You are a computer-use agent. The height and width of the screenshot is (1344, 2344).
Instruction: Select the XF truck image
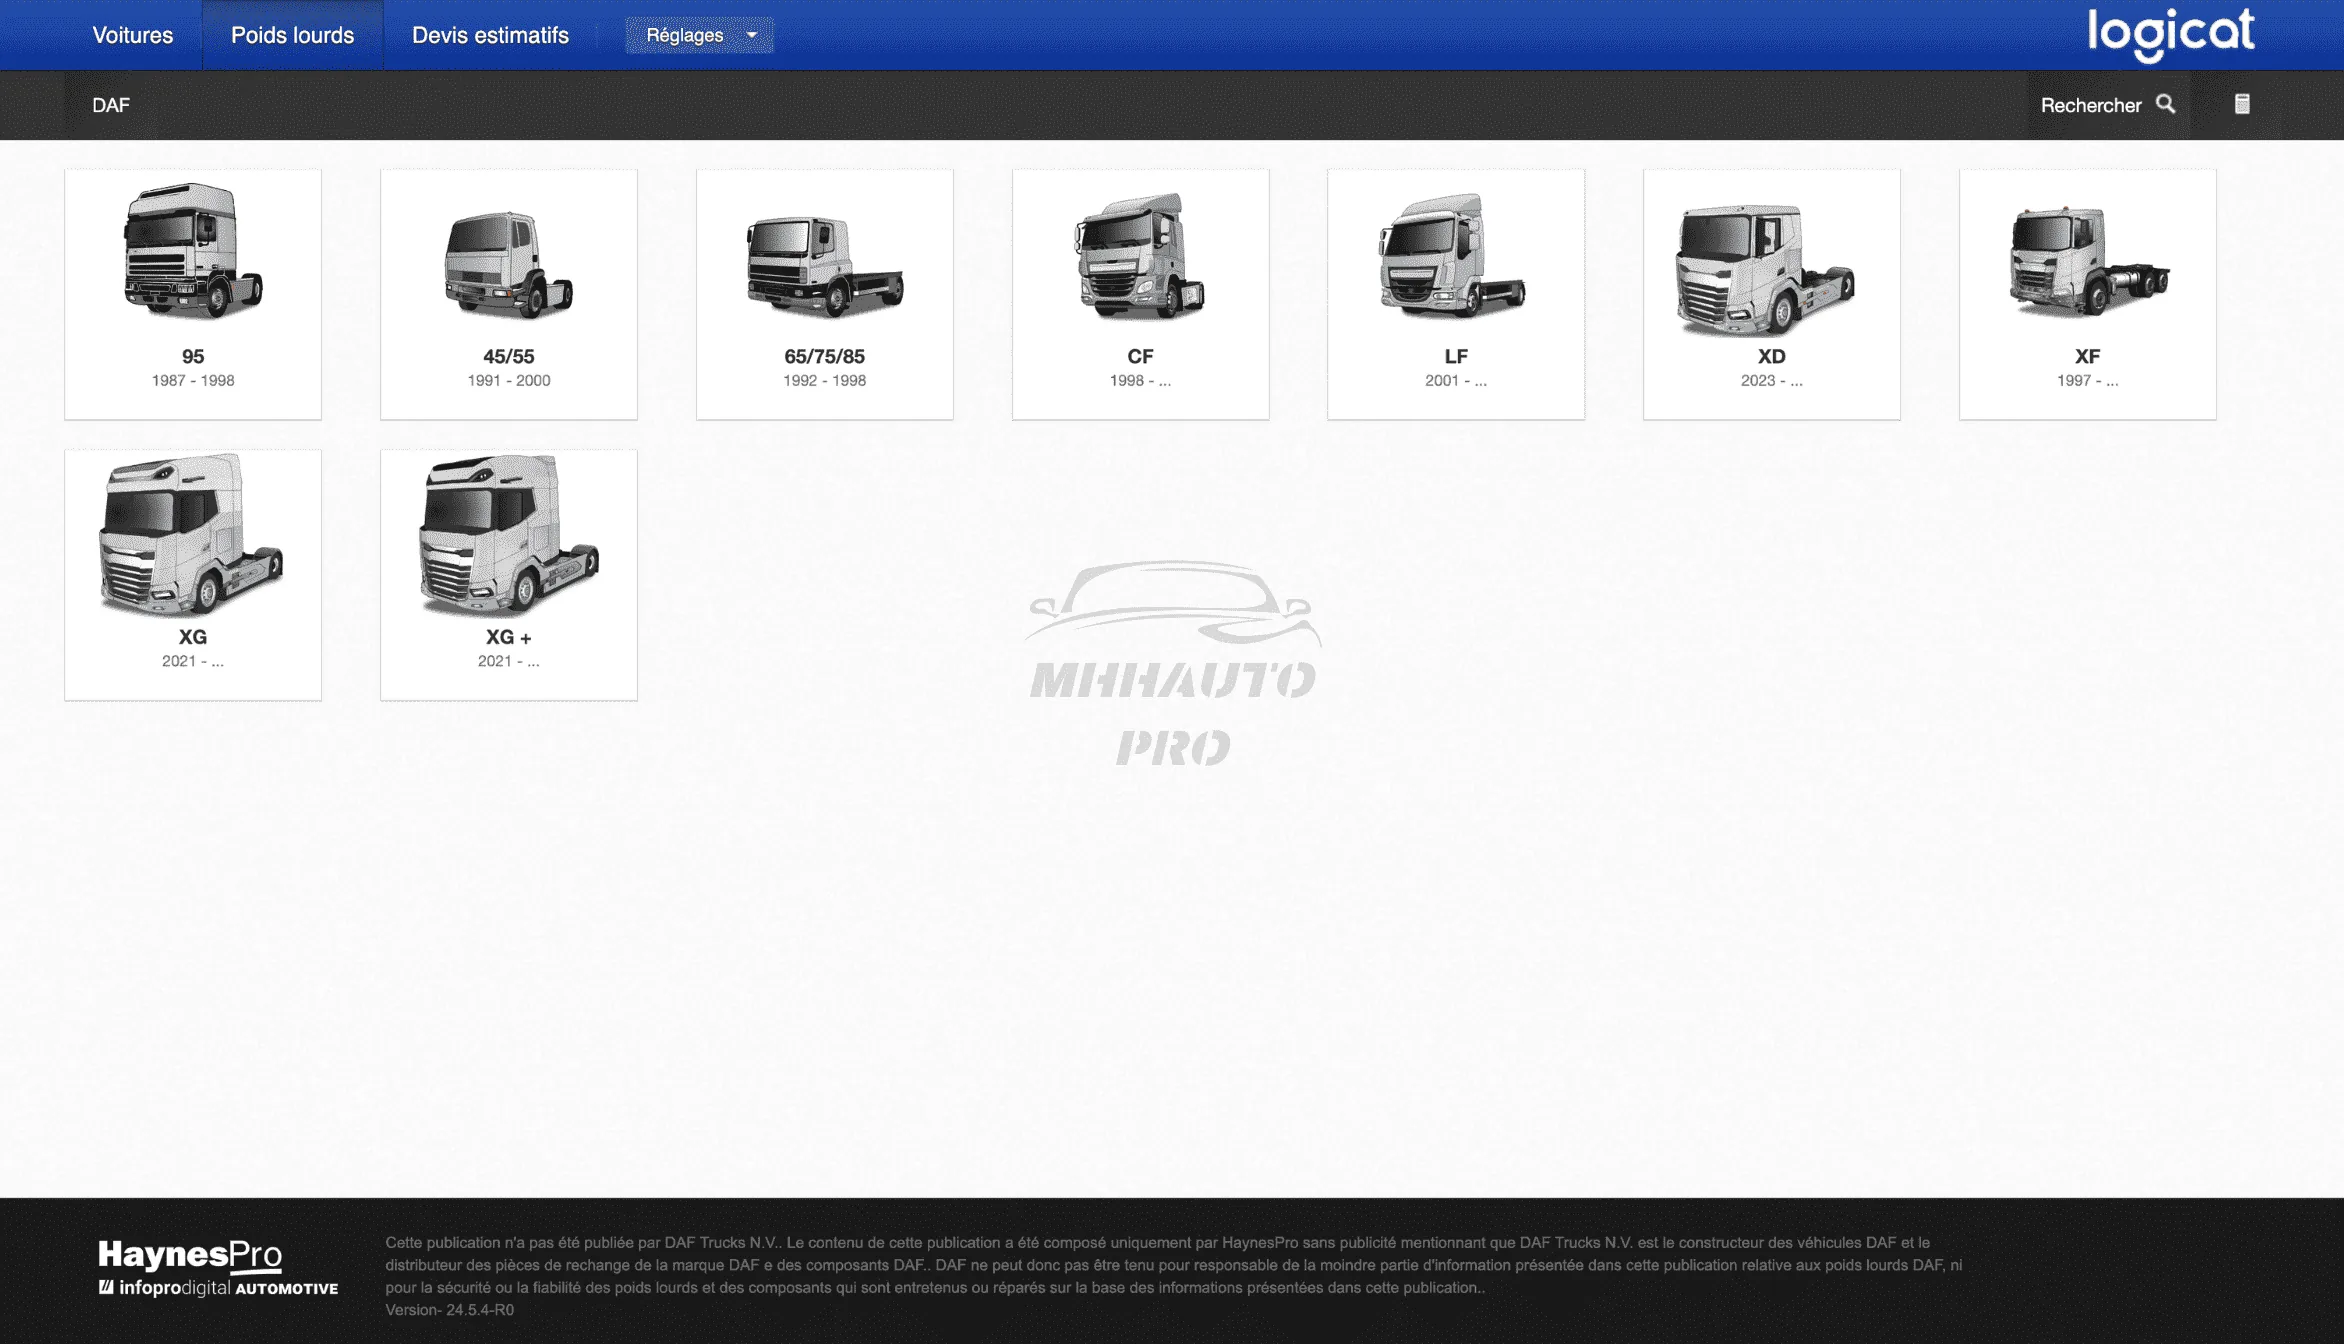pyautogui.click(x=2087, y=262)
